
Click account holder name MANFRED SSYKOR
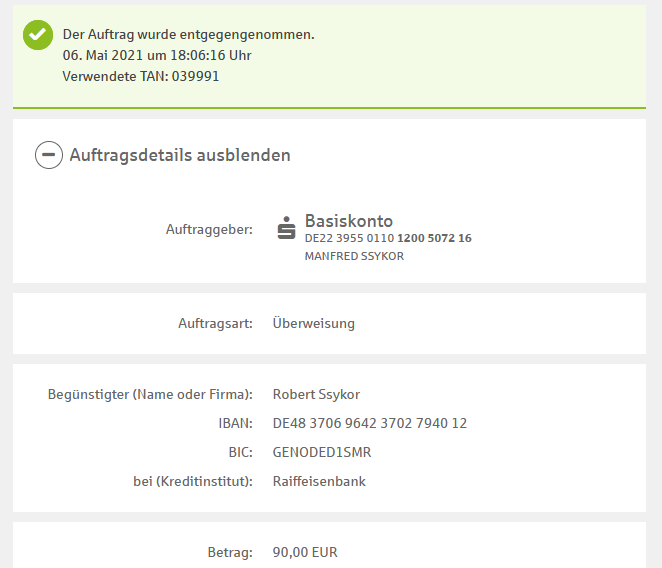[x=353, y=256]
